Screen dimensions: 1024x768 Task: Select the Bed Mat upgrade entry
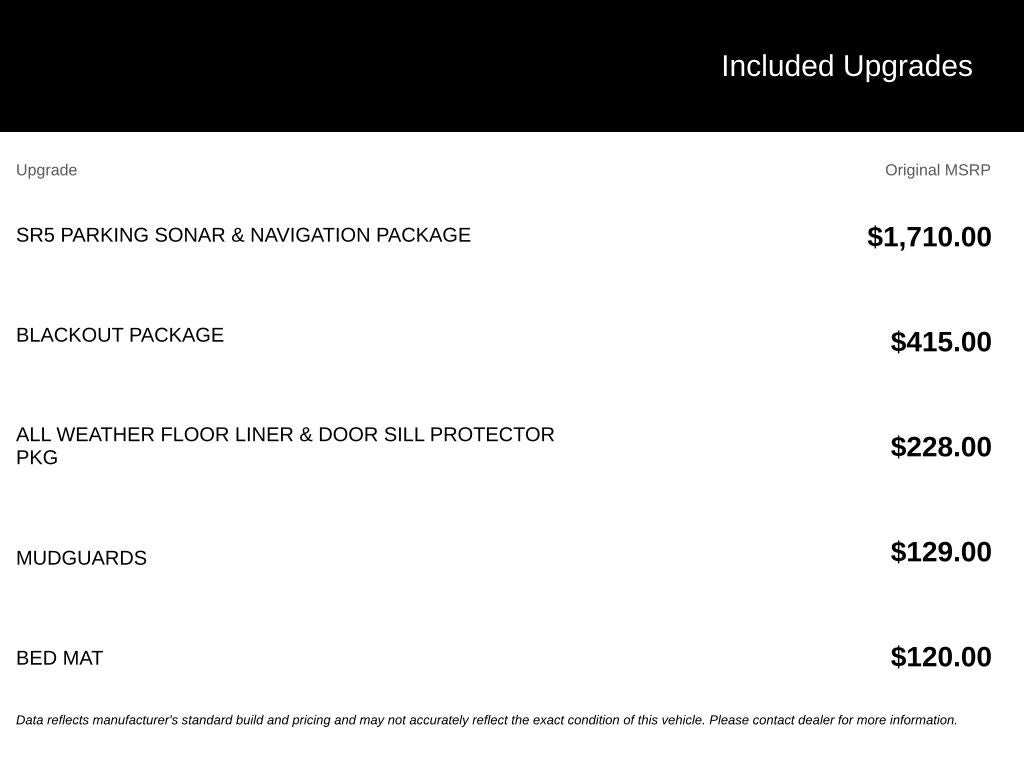59,658
